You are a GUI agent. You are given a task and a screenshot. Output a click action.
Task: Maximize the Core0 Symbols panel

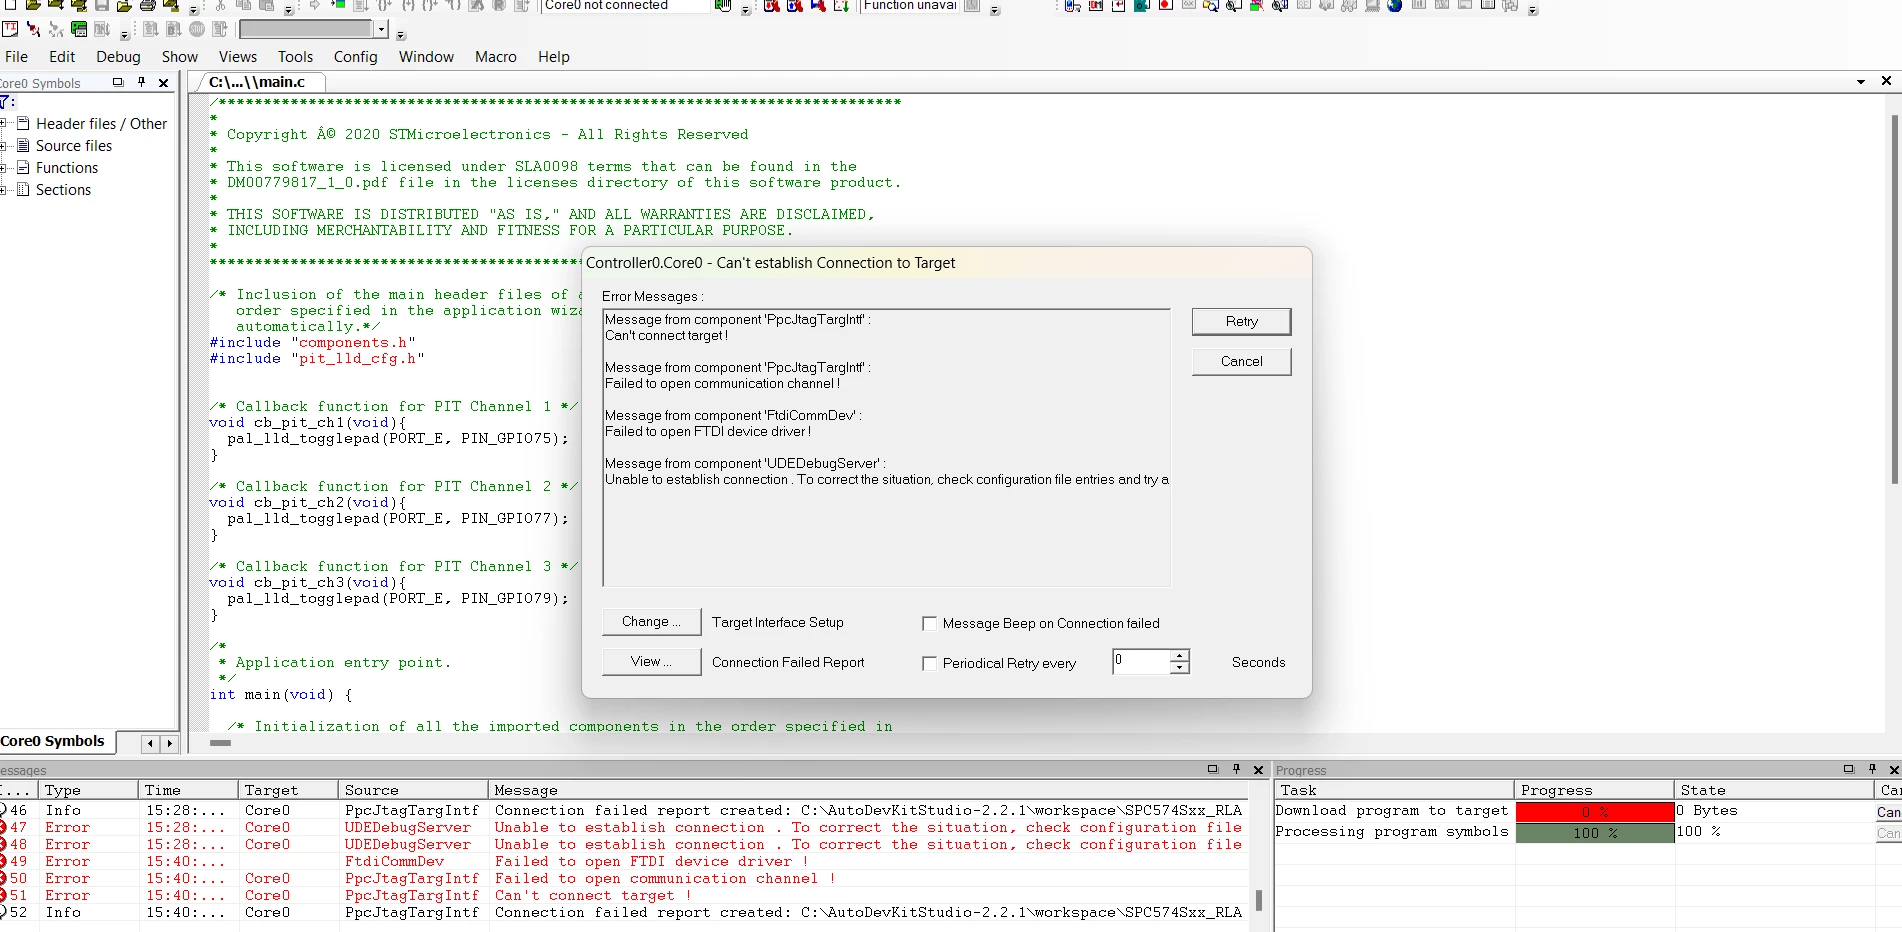click(118, 83)
